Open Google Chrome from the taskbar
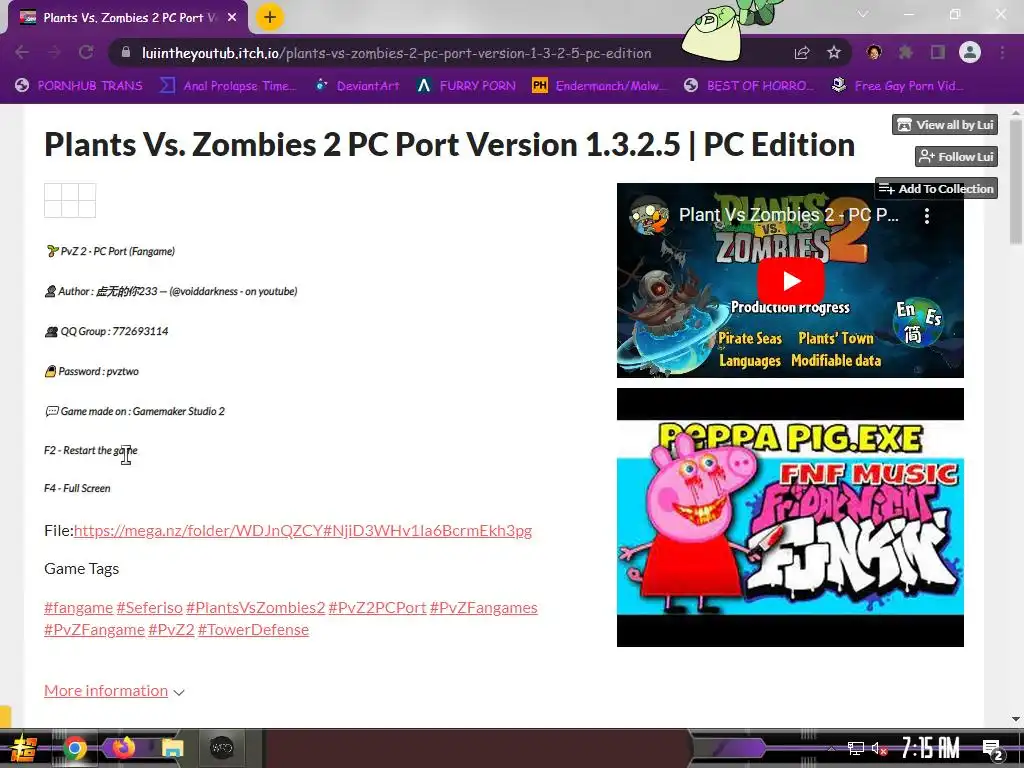The height and width of the screenshot is (768, 1024). coord(75,748)
